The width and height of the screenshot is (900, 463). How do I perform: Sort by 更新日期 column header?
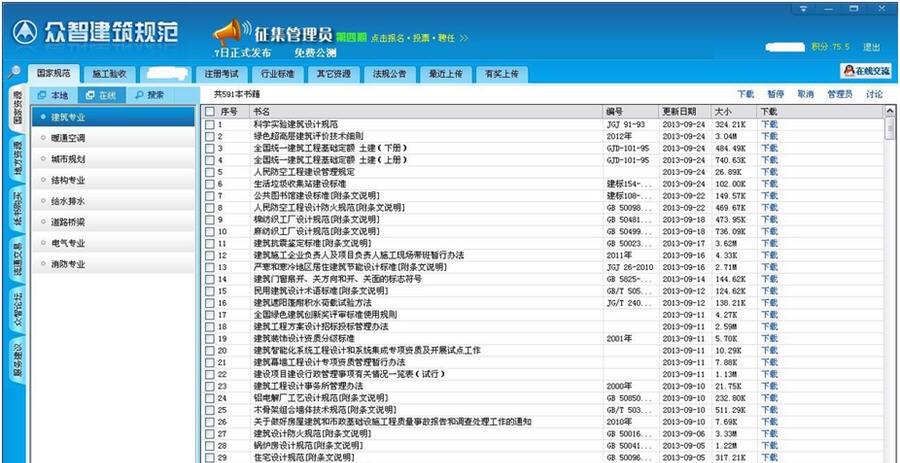click(x=685, y=111)
